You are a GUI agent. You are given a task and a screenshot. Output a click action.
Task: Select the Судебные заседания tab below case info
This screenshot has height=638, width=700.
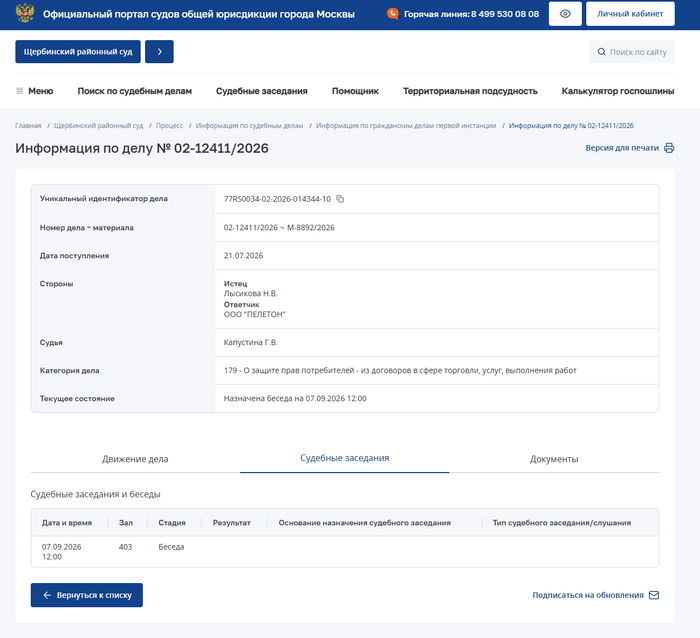pyautogui.click(x=345, y=458)
